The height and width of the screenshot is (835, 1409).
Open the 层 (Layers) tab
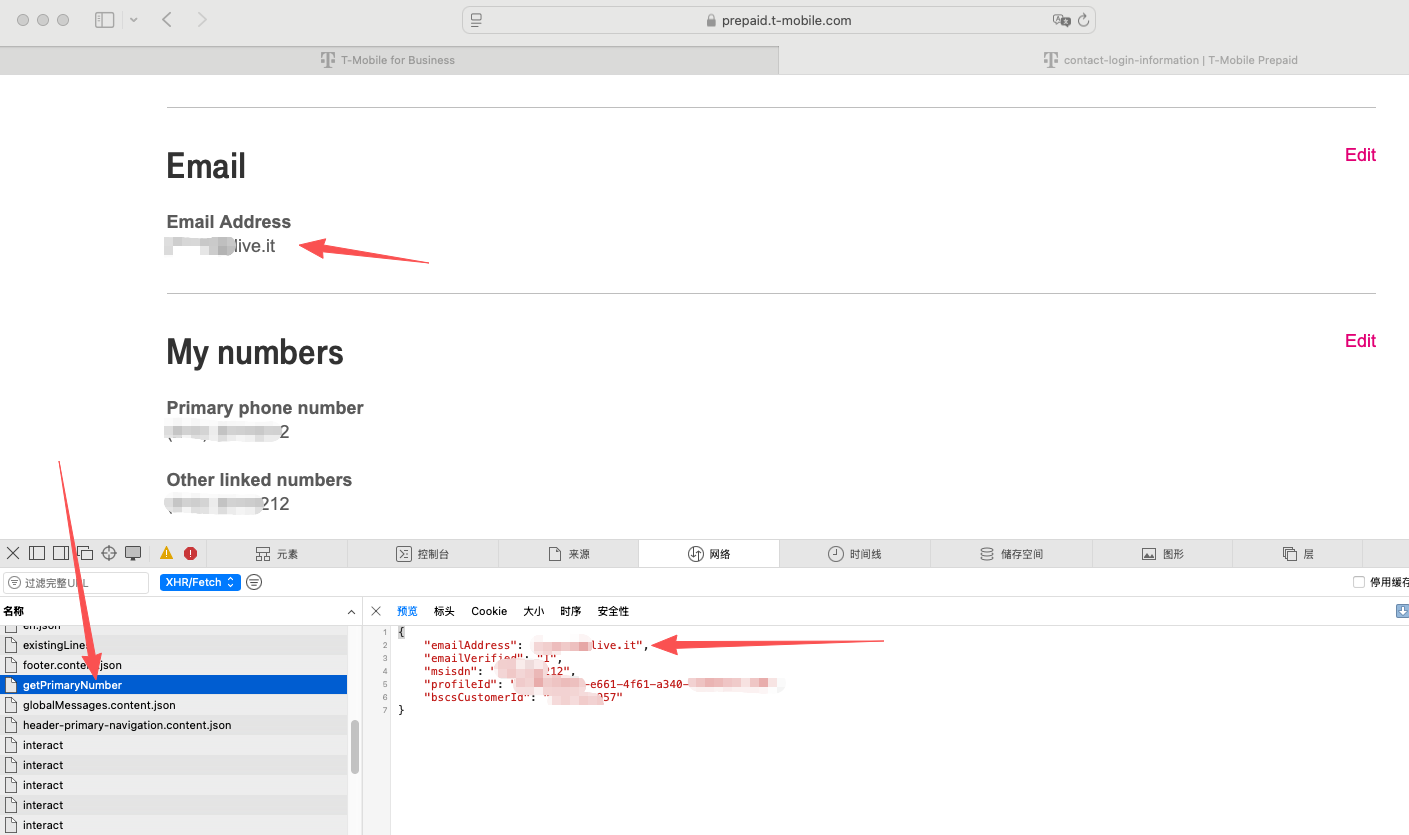1298,554
